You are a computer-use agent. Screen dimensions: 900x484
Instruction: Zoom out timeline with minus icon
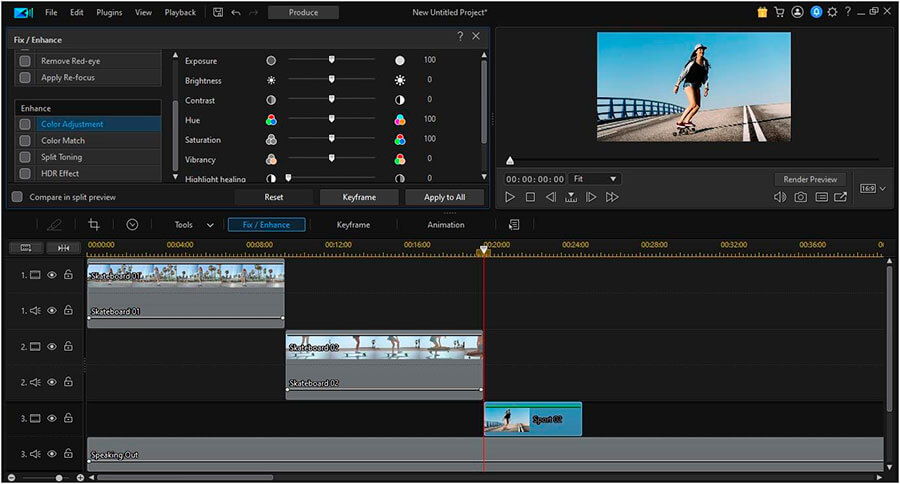11,478
